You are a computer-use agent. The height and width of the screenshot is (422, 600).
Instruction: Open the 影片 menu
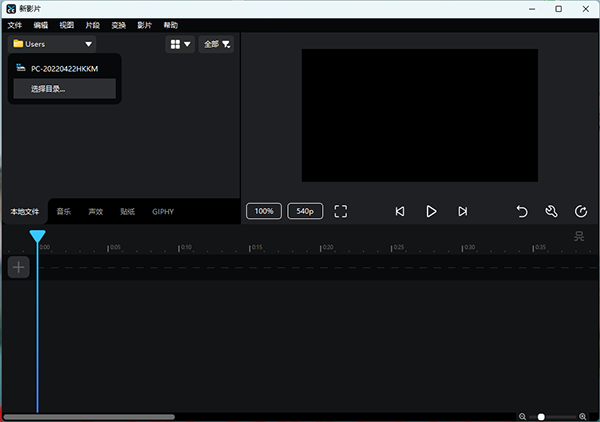tap(145, 25)
